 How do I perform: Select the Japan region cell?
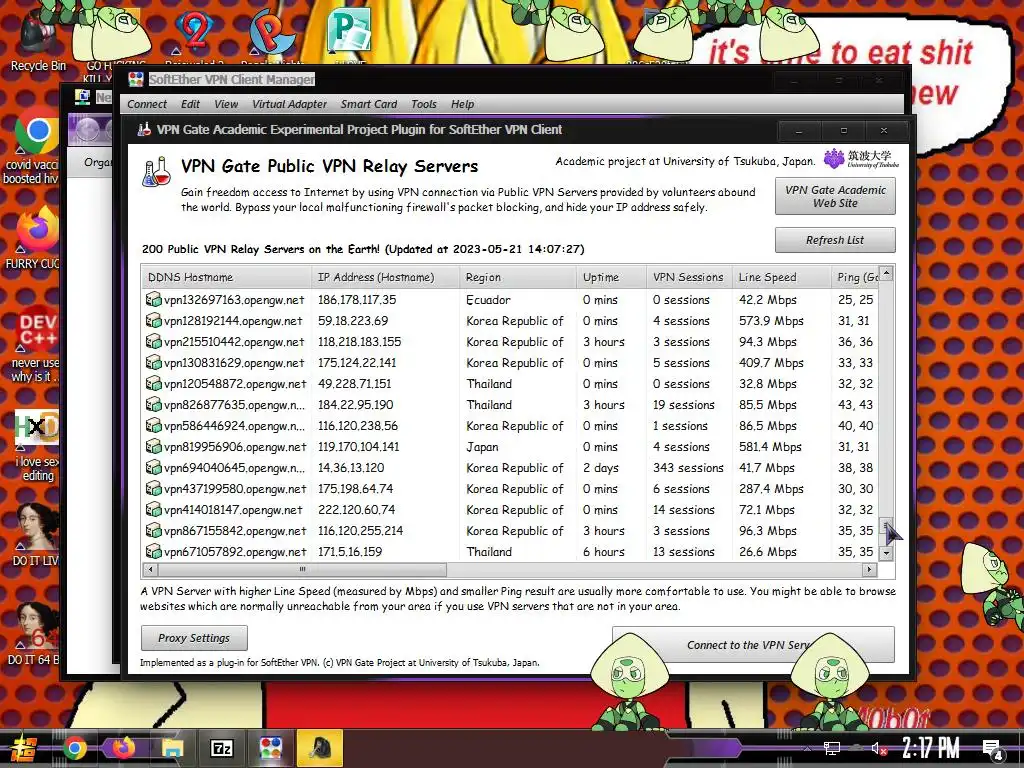coord(483,447)
